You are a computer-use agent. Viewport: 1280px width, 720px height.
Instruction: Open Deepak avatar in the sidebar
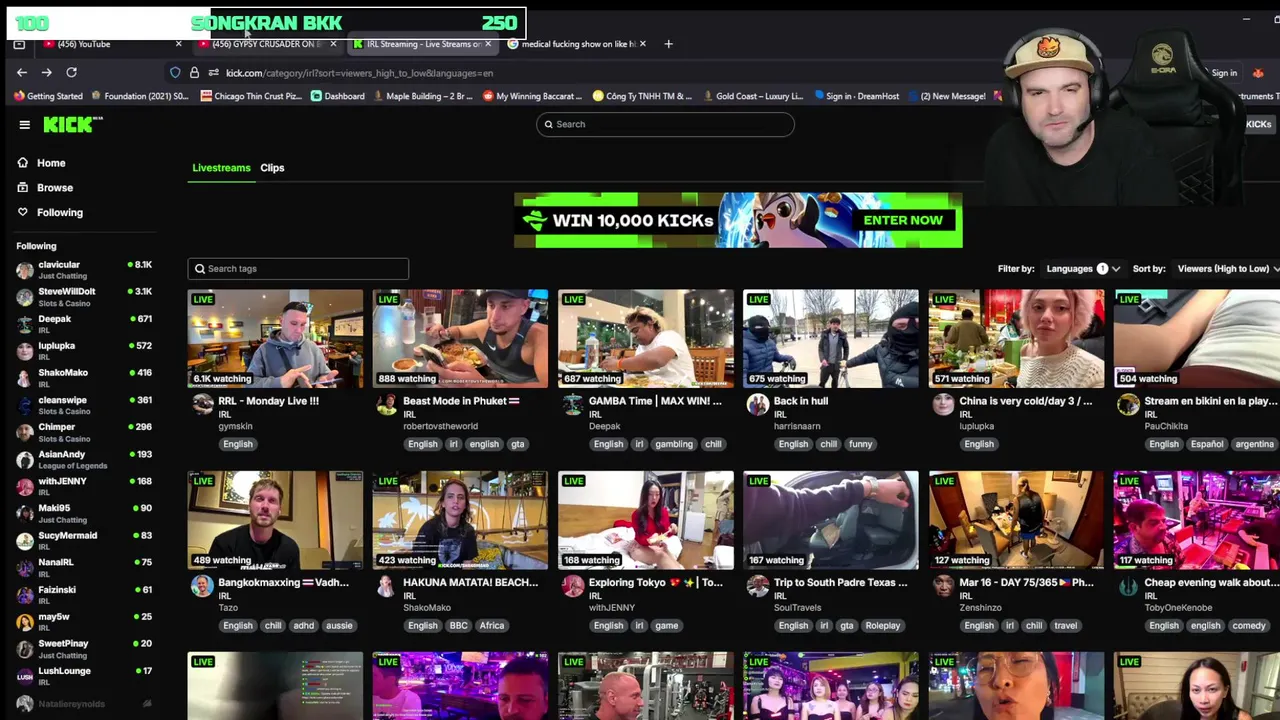pyautogui.click(x=24, y=324)
